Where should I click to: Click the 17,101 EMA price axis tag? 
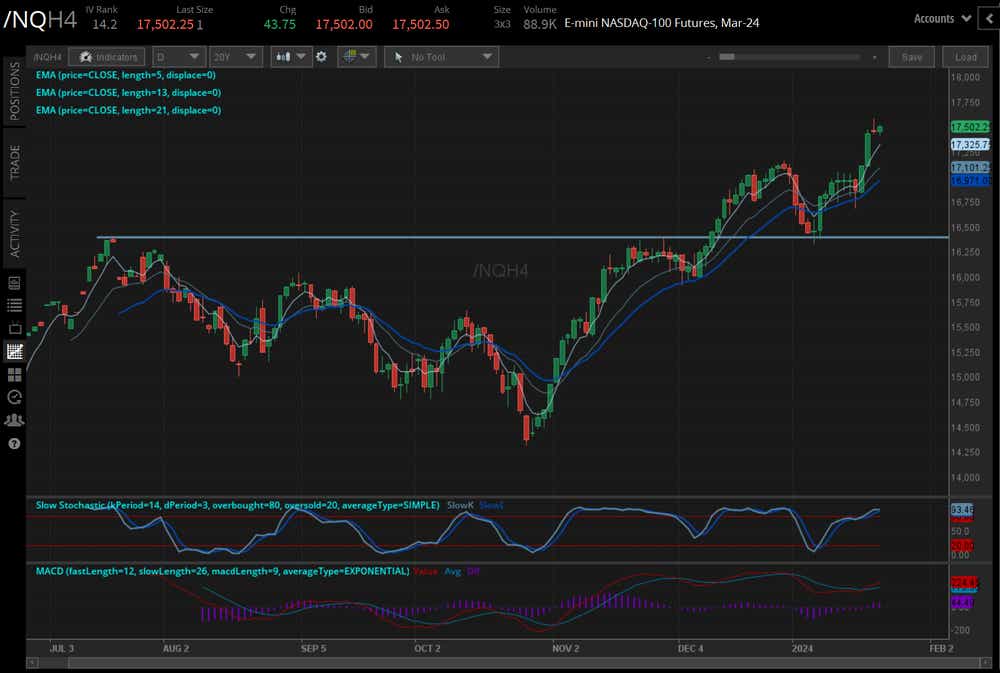pyautogui.click(x=970, y=167)
